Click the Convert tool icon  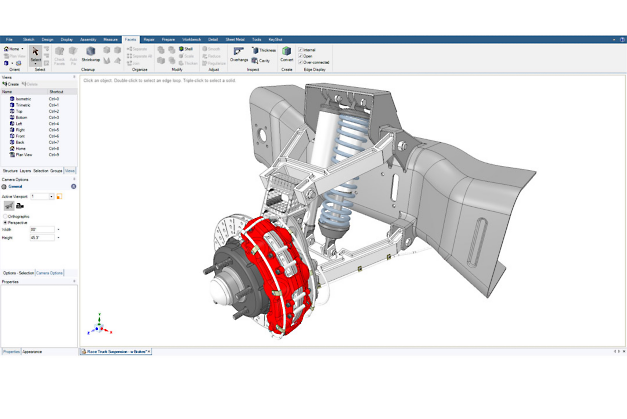pos(286,53)
